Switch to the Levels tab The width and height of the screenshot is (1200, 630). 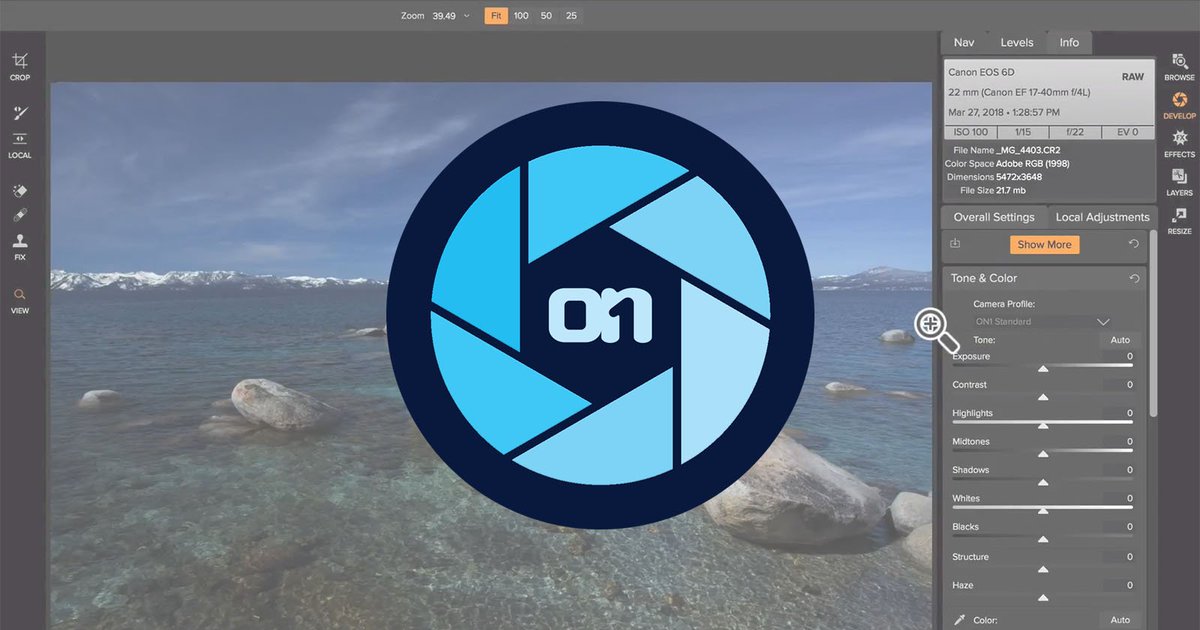pyautogui.click(x=1017, y=42)
